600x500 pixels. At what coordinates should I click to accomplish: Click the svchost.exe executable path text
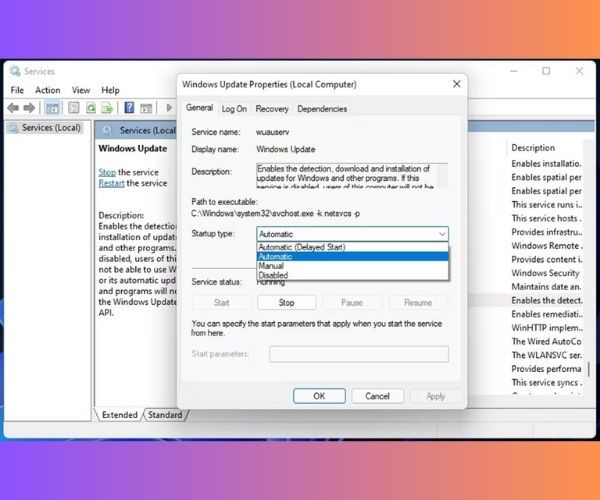tap(276, 213)
